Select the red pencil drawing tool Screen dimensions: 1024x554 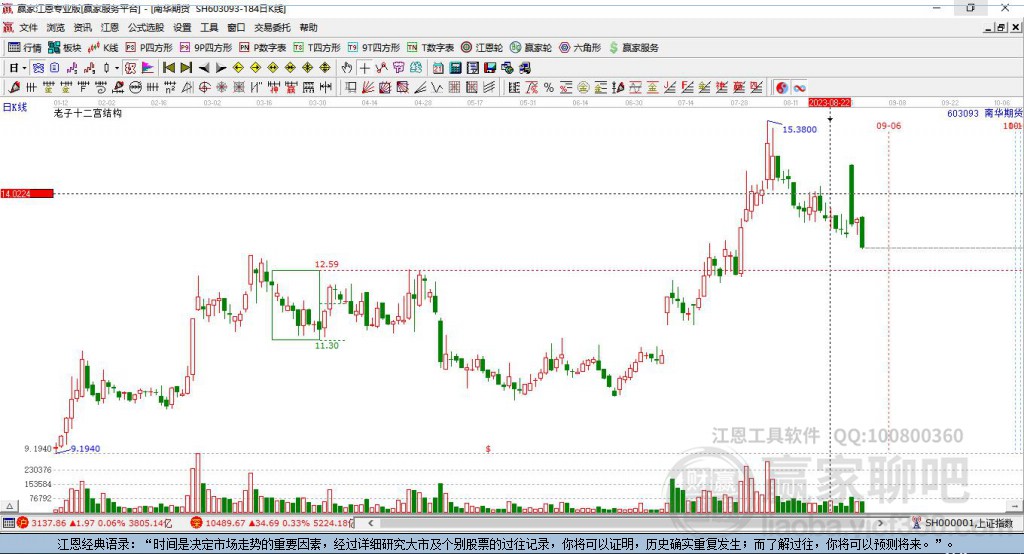pyautogui.click(x=14, y=87)
